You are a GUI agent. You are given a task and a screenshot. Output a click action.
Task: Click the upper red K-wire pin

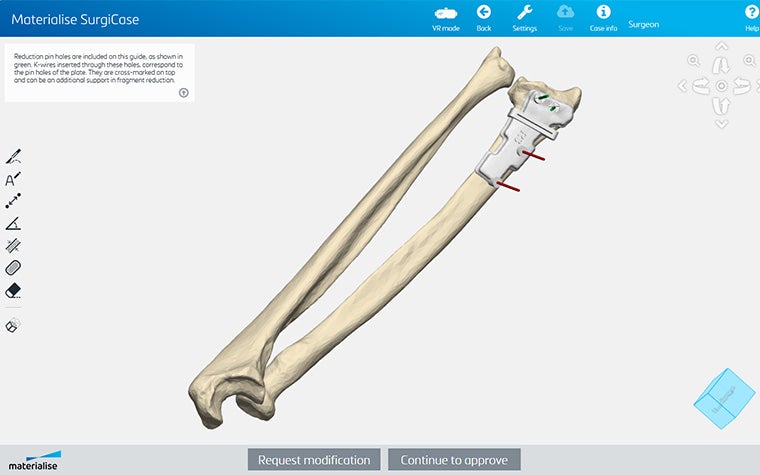[x=533, y=156]
